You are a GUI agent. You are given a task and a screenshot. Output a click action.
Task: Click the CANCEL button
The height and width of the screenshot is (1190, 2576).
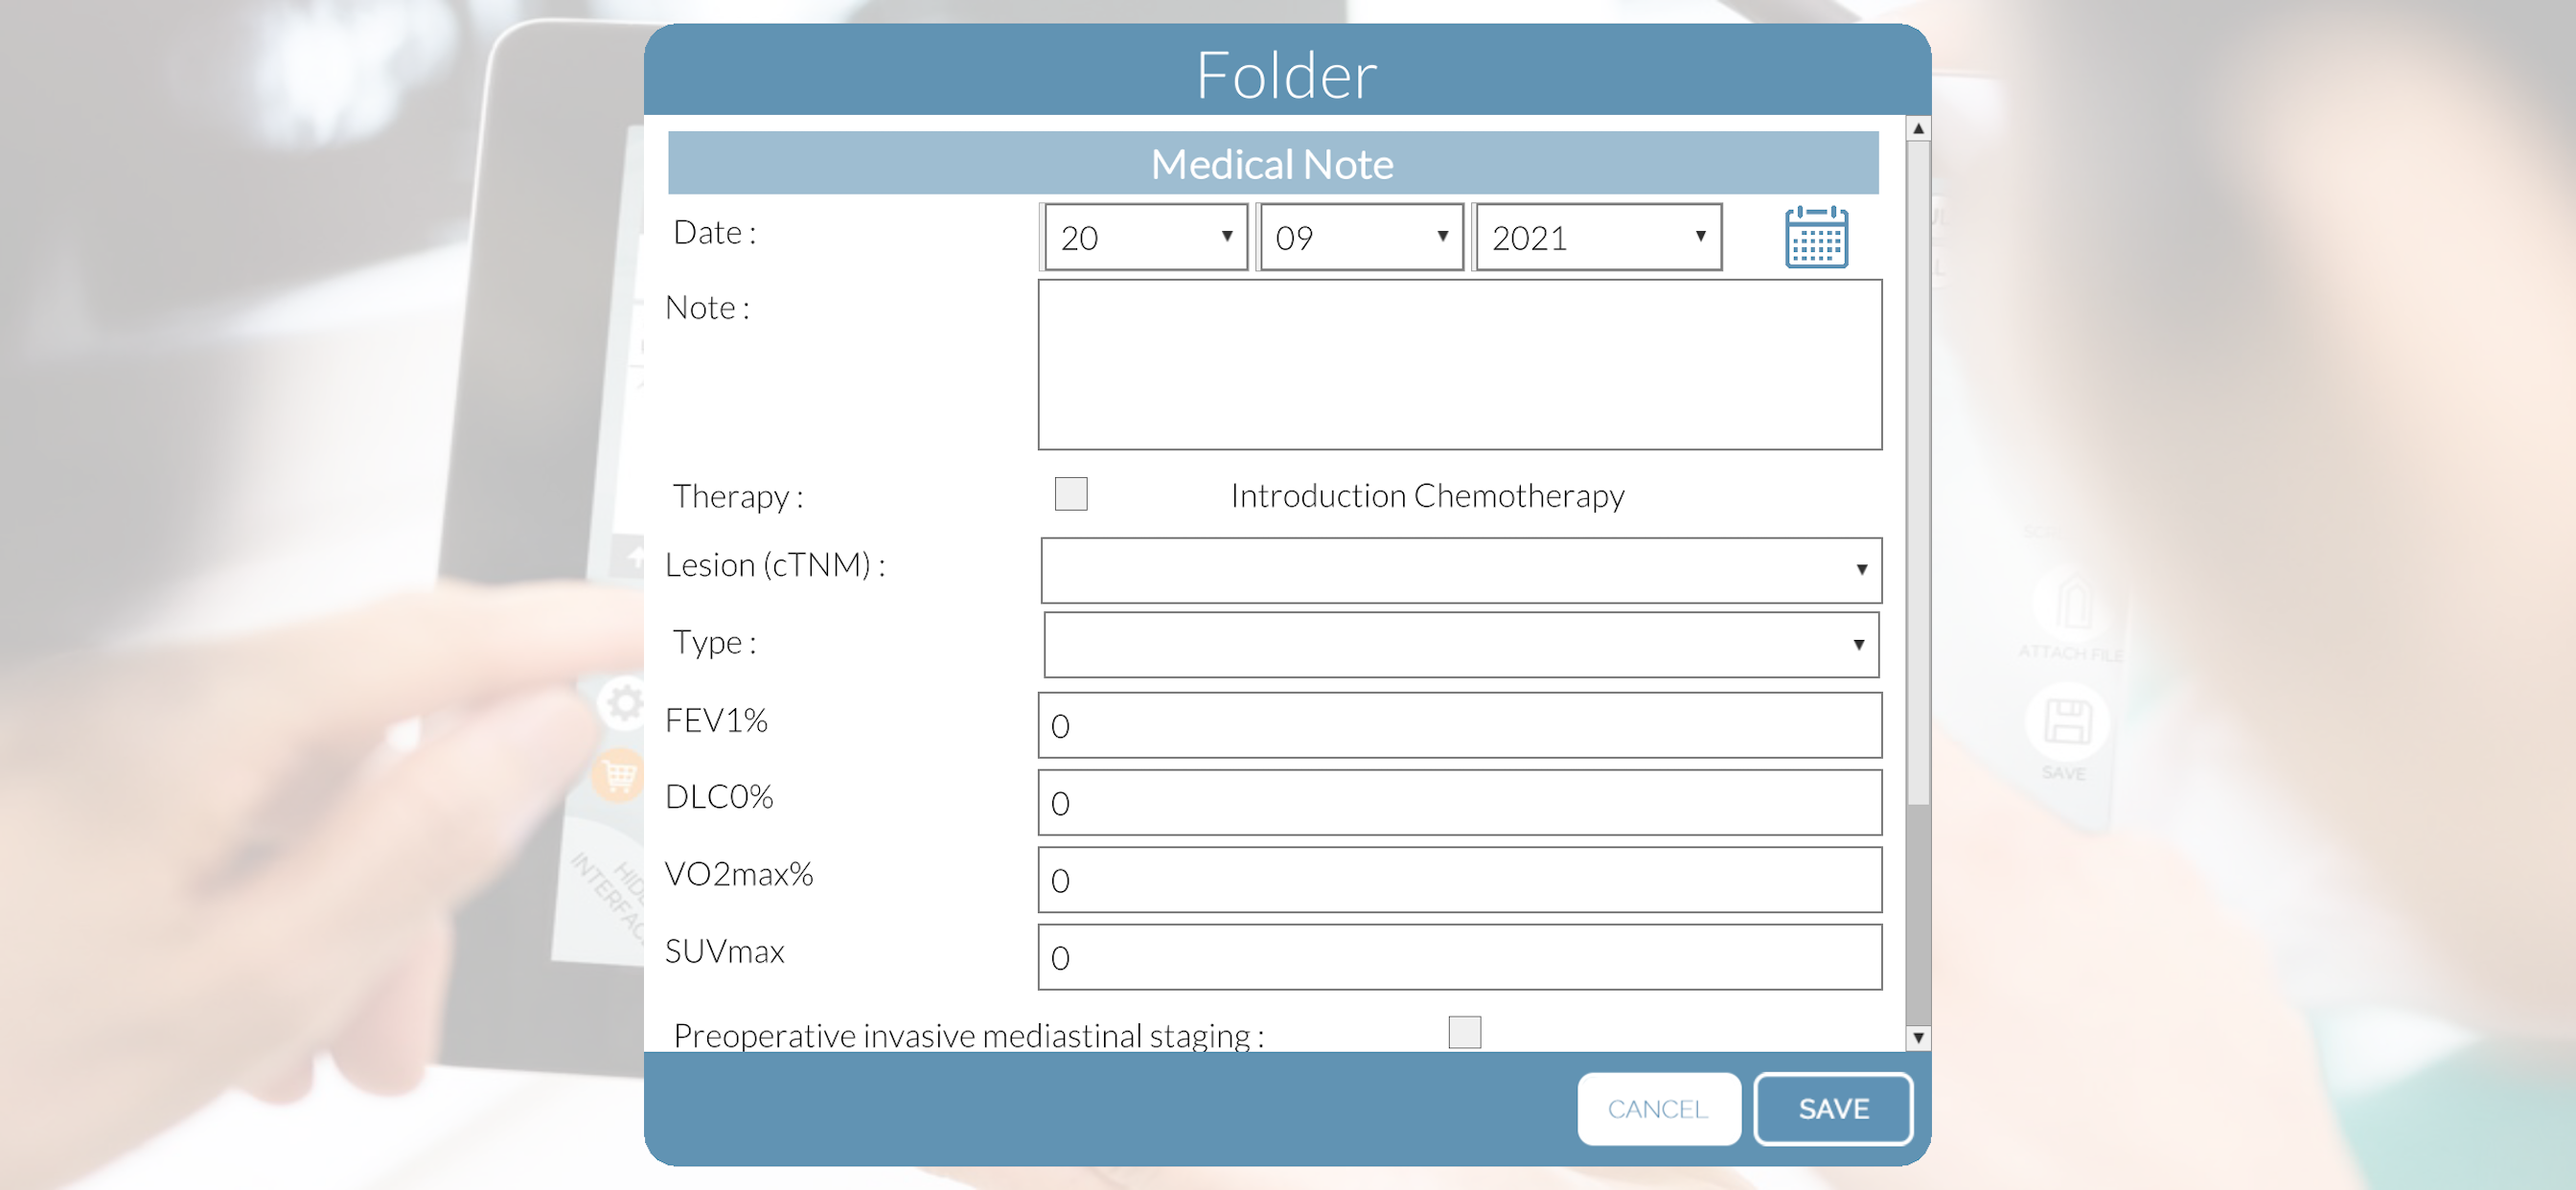coord(1659,1109)
